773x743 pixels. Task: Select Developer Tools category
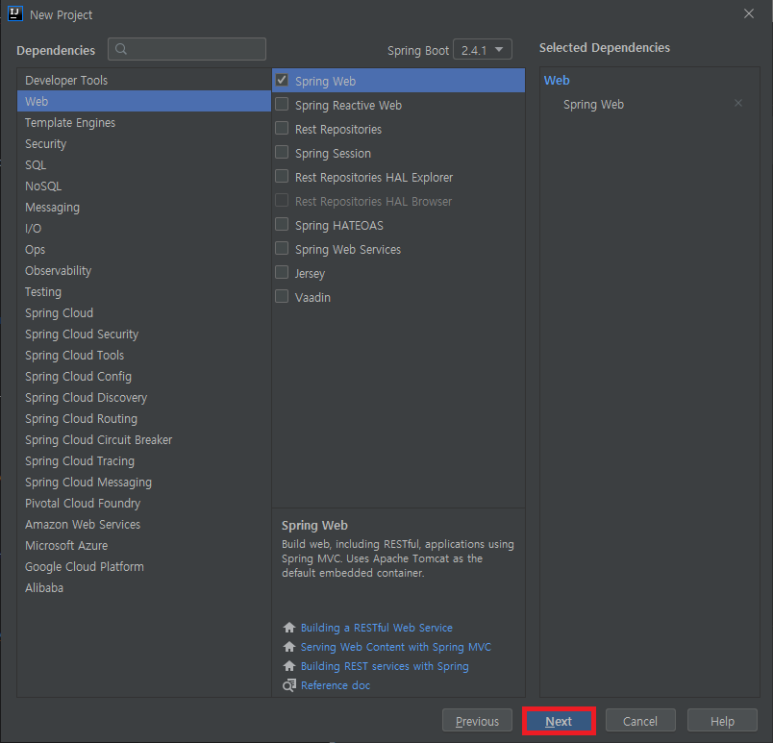[x=144, y=80]
